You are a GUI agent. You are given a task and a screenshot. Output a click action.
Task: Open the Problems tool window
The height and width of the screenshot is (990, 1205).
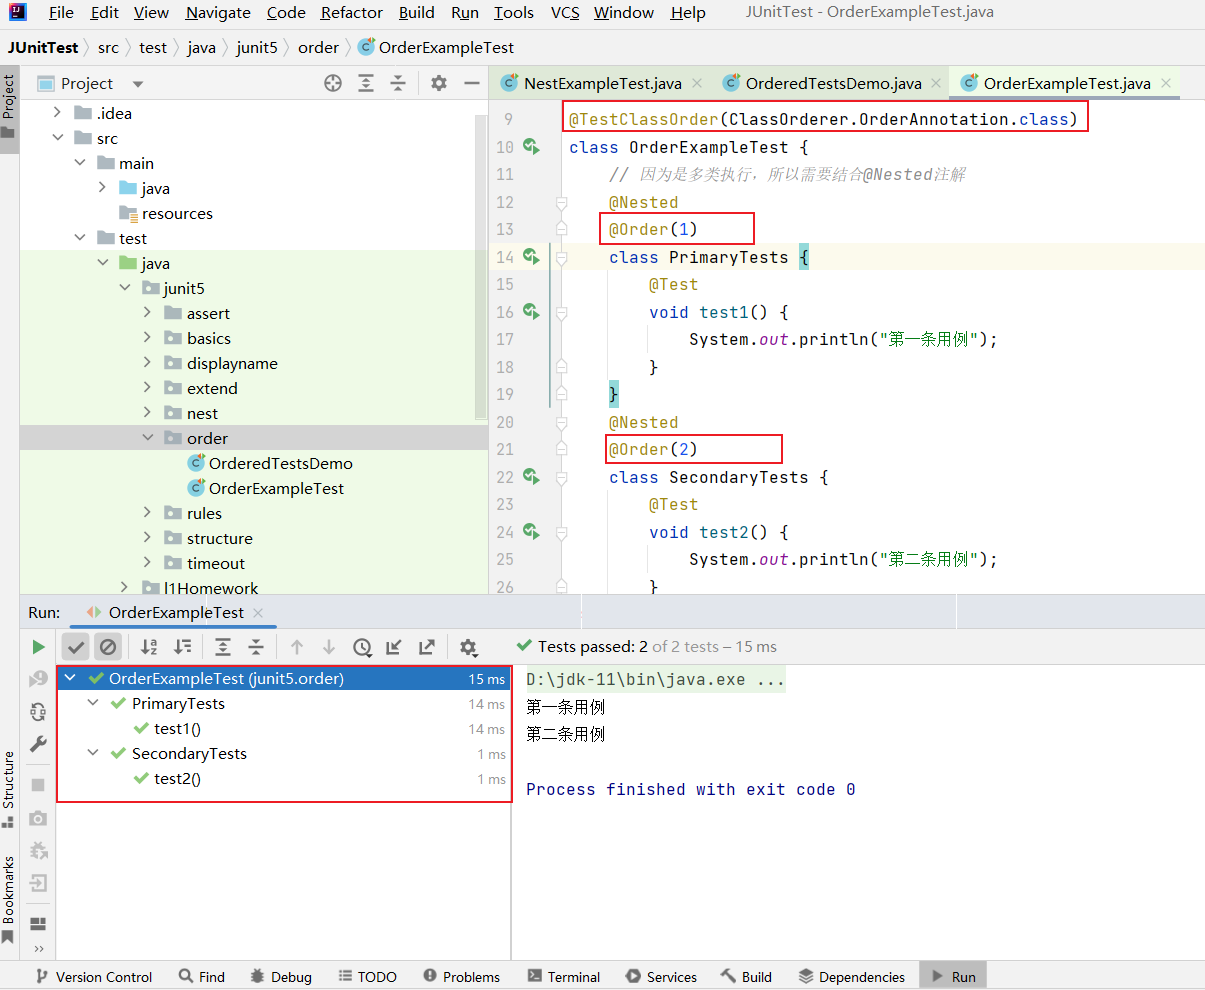tap(461, 977)
